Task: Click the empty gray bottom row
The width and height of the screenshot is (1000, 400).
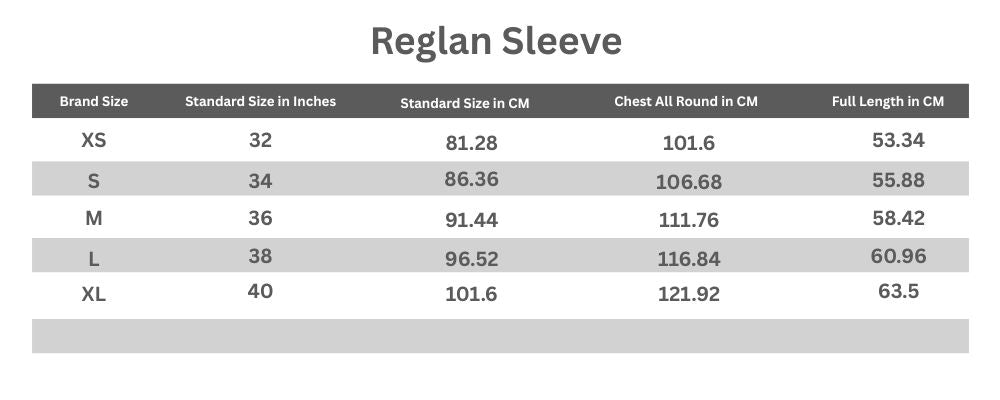Action: pos(500,336)
